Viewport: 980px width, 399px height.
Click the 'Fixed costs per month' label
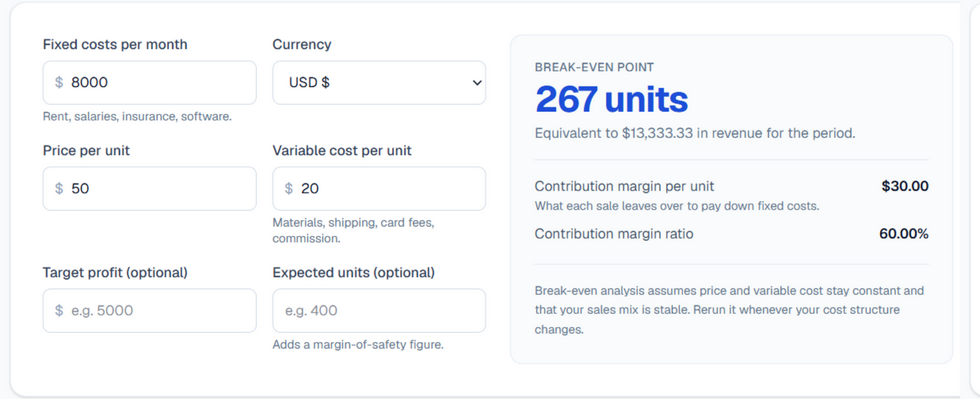(115, 44)
